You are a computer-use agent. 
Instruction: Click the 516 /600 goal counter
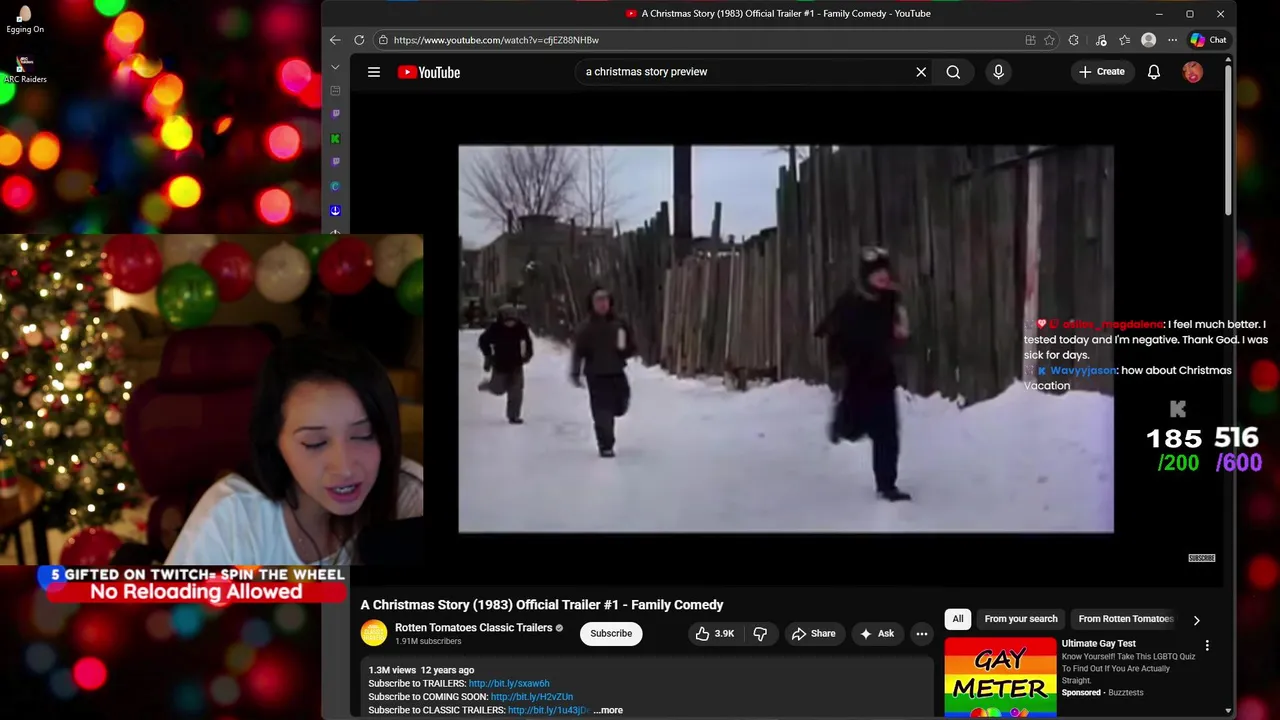1237,449
